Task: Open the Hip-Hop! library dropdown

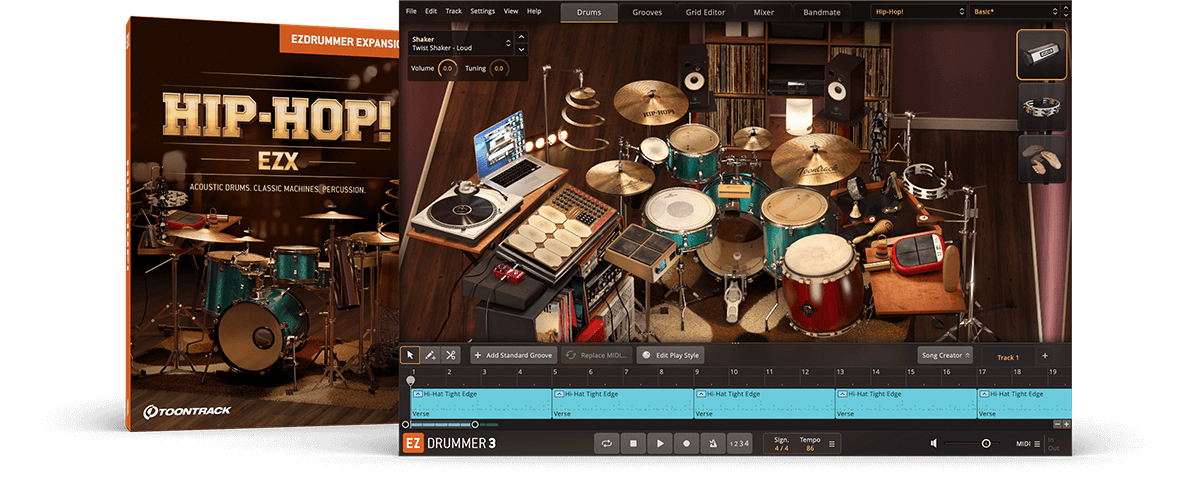Action: tap(919, 11)
